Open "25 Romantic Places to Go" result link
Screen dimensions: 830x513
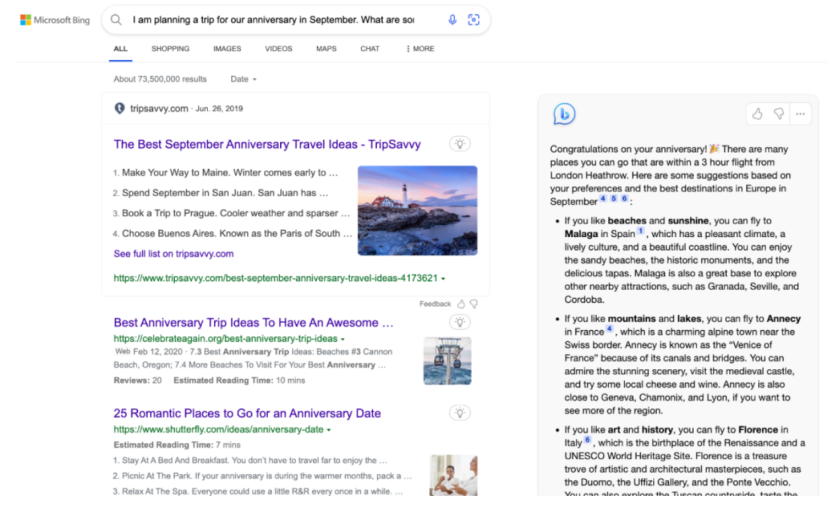247,413
